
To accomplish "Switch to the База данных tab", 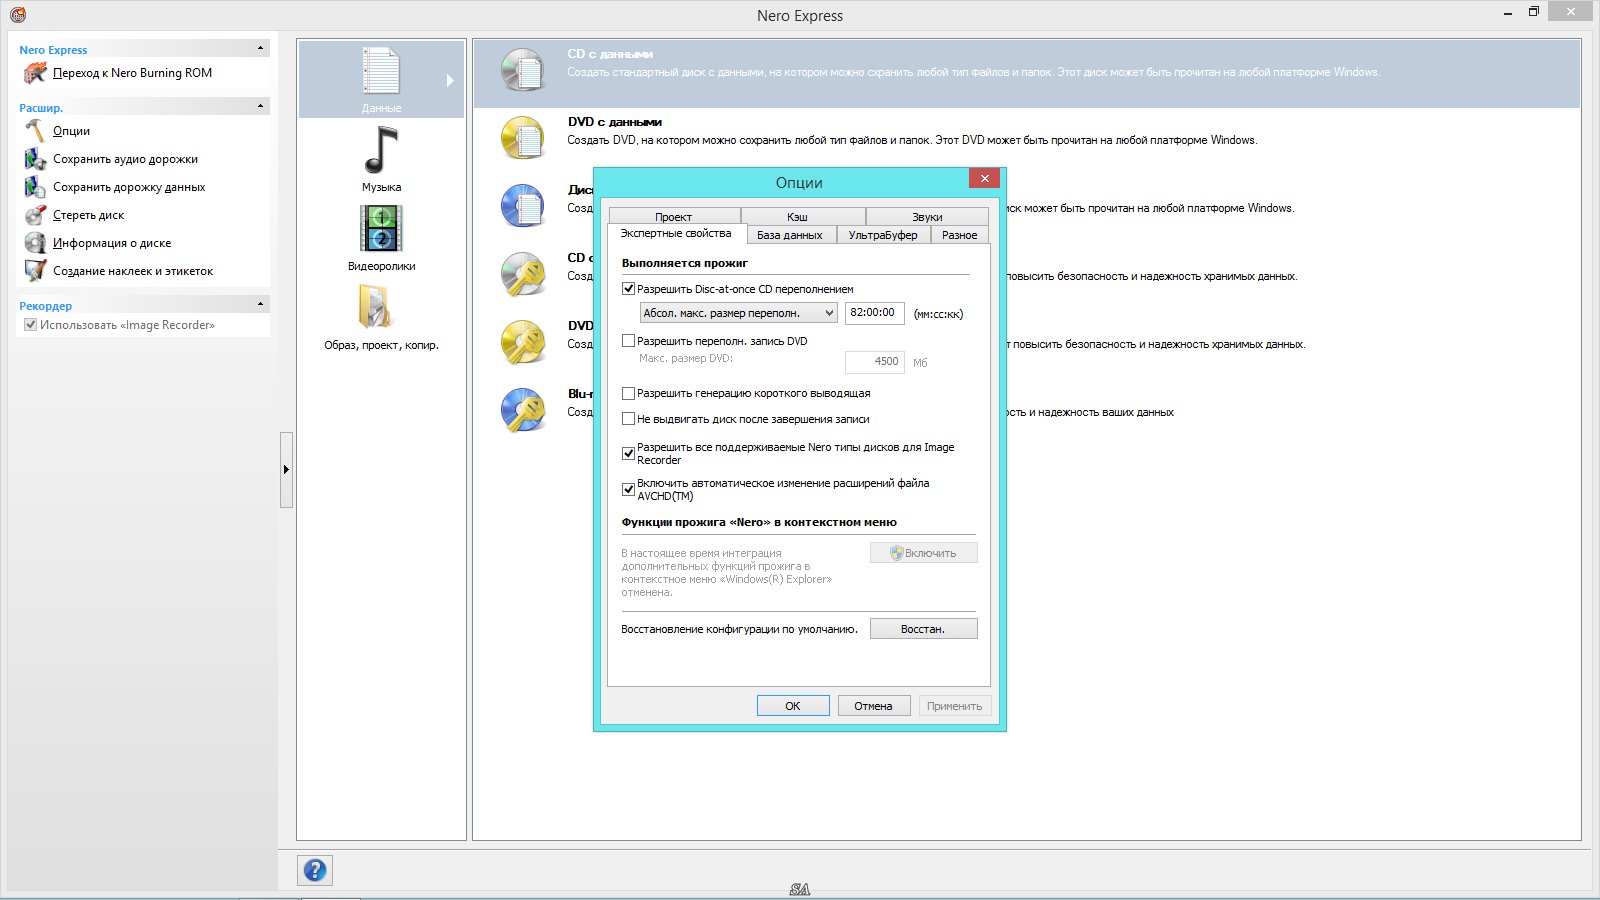I will click(x=790, y=235).
